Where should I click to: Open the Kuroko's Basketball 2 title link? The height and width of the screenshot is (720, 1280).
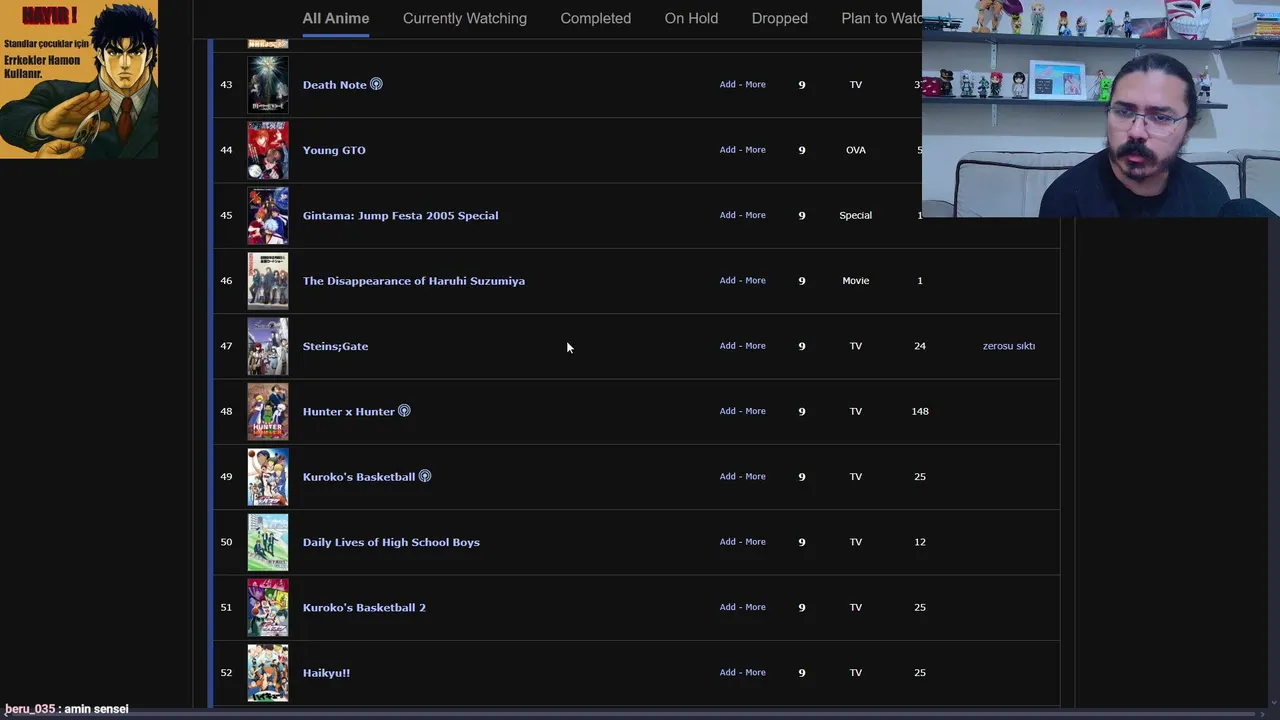[x=364, y=607]
